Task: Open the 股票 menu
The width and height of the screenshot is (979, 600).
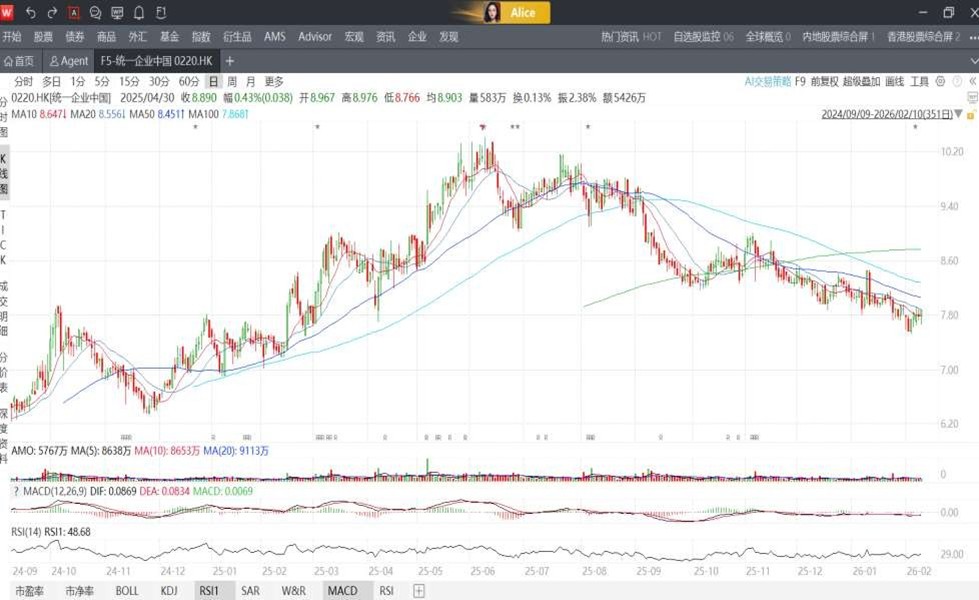Action: 44,36
